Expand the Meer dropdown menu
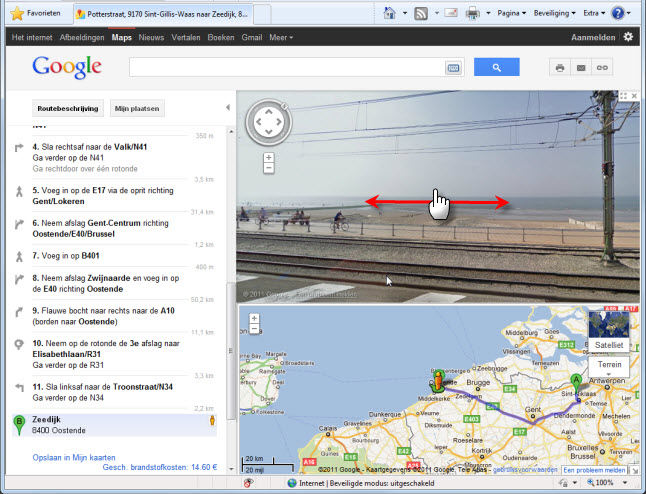Image resolution: width=646 pixels, height=494 pixels. 281,37
